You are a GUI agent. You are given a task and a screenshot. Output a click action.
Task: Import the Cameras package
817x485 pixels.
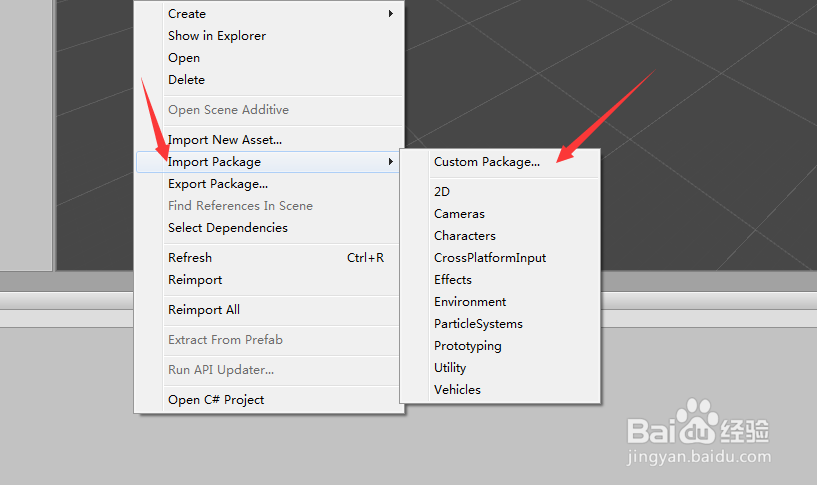(x=500, y=214)
